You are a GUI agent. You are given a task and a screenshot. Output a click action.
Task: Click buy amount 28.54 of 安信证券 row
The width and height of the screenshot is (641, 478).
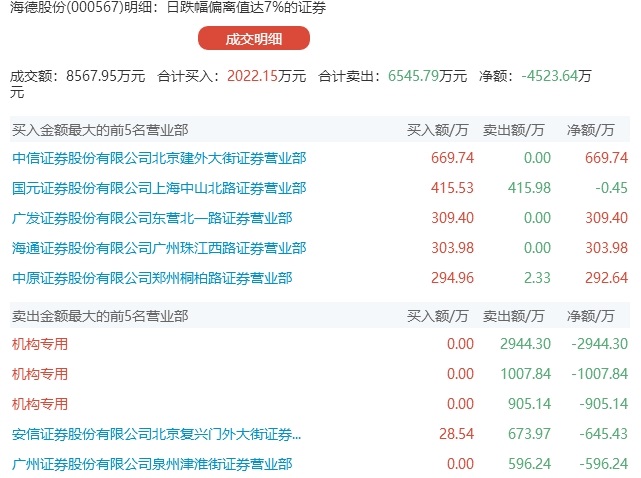pos(457,434)
